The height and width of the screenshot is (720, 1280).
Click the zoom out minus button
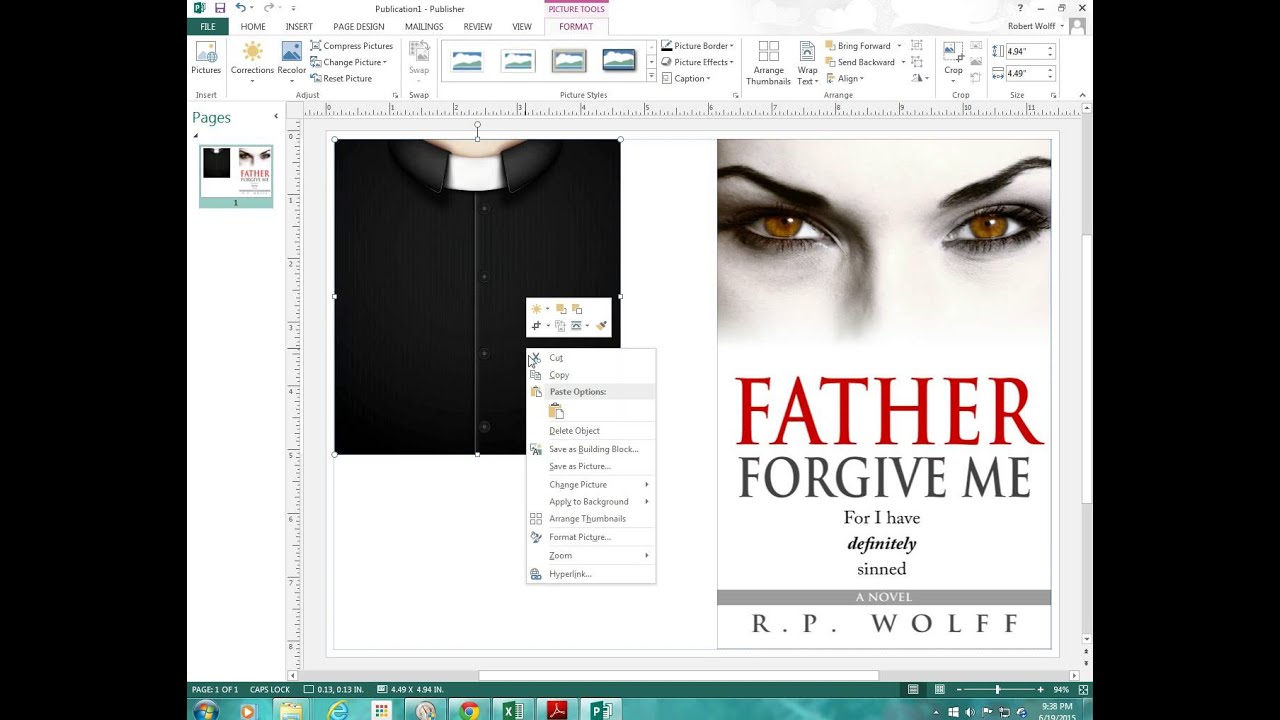point(959,690)
